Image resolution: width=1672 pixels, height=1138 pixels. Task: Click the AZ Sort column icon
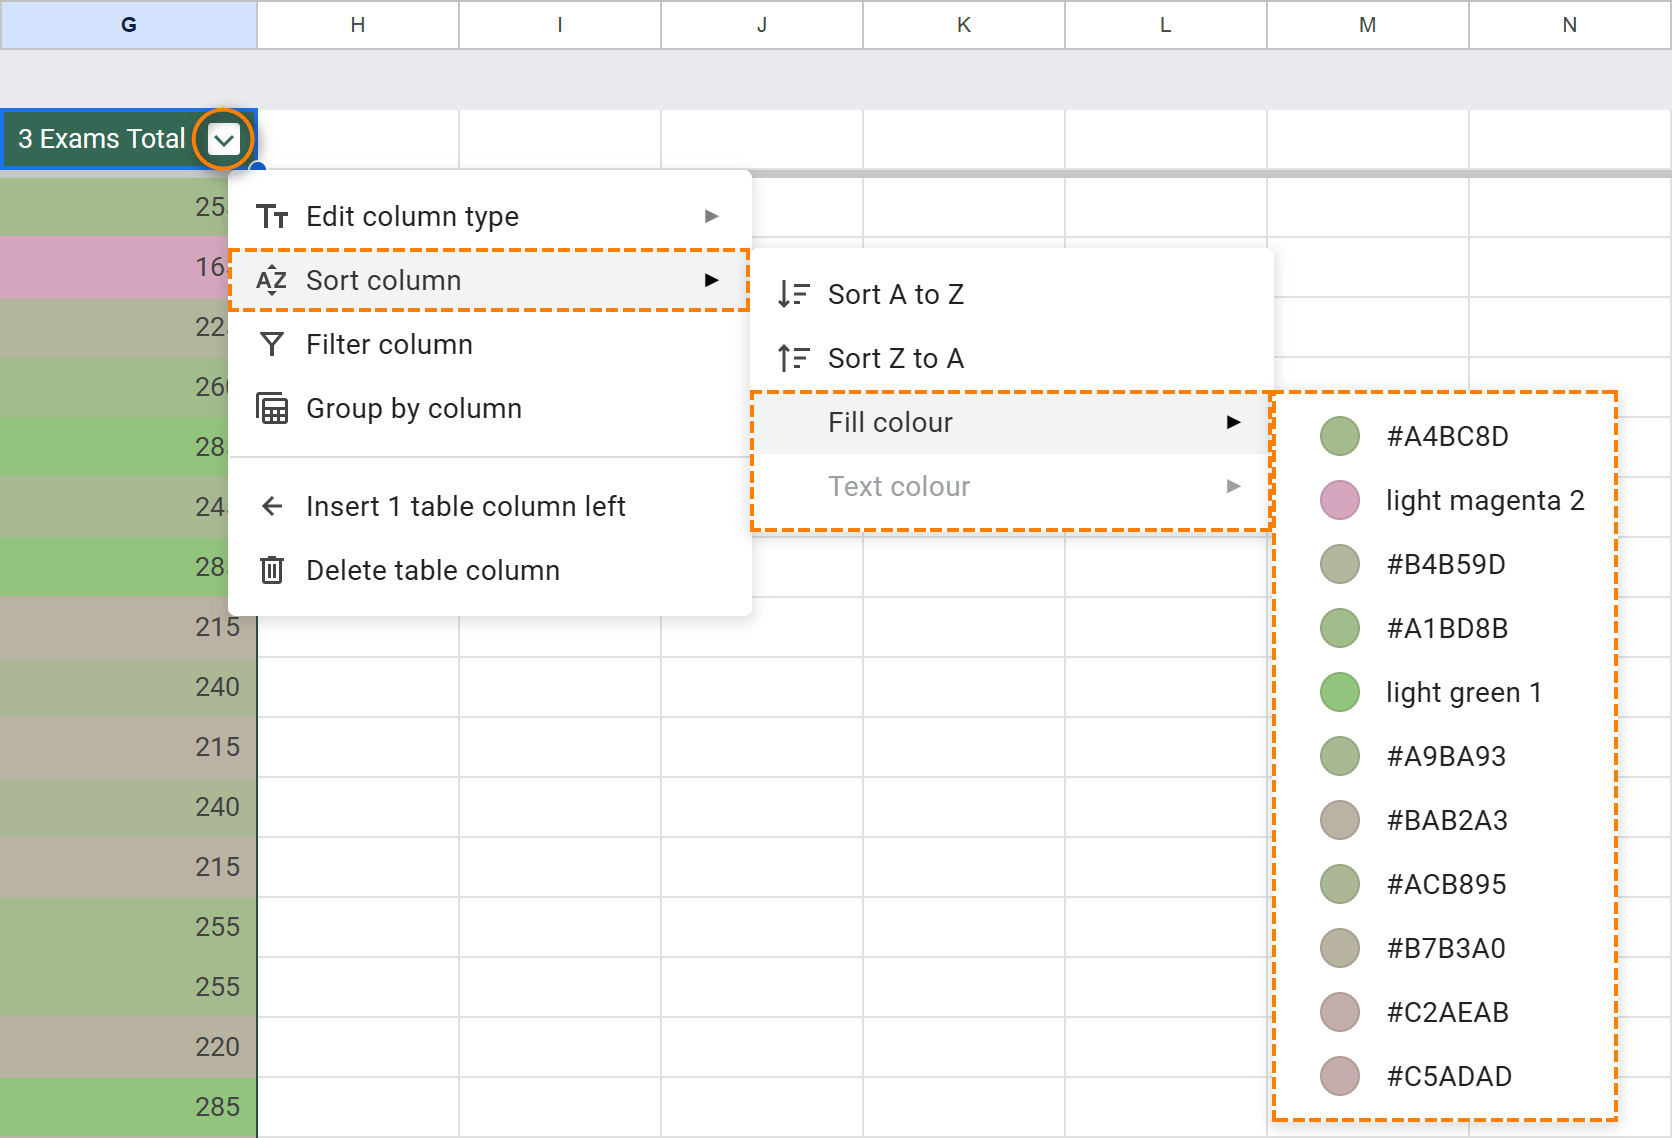coord(272,280)
